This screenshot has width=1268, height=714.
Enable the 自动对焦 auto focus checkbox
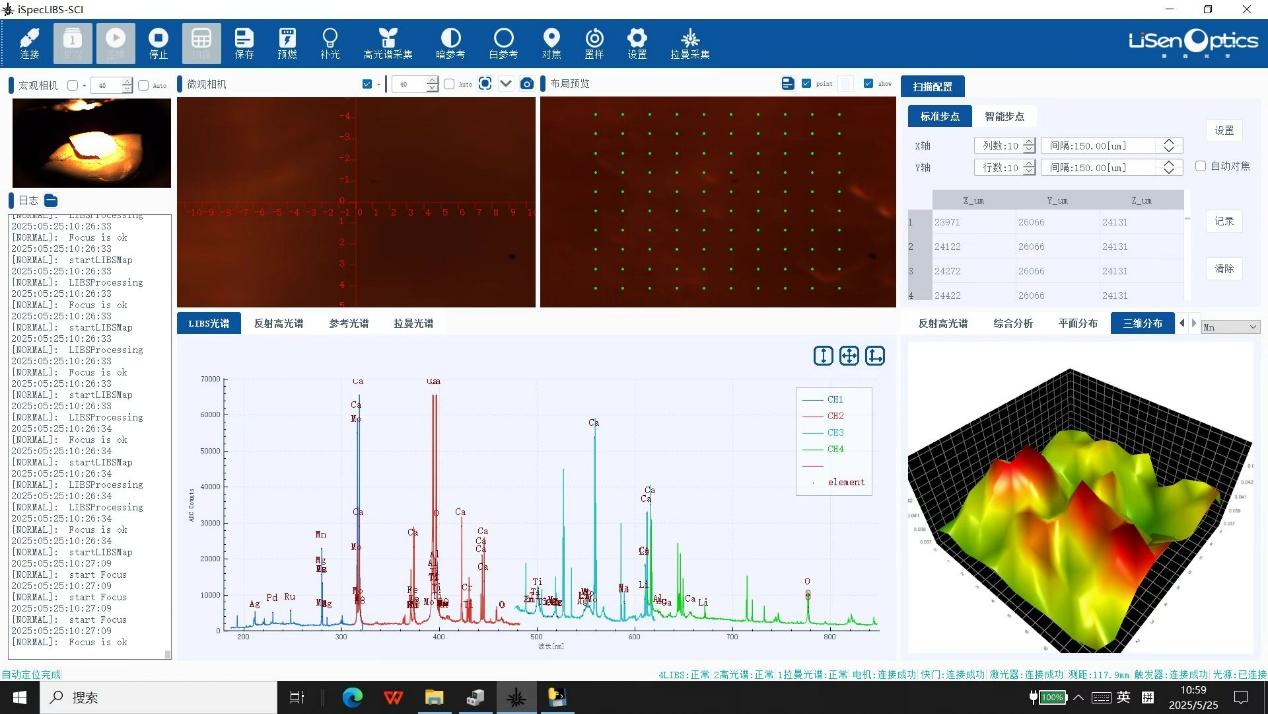pyautogui.click(x=1201, y=166)
